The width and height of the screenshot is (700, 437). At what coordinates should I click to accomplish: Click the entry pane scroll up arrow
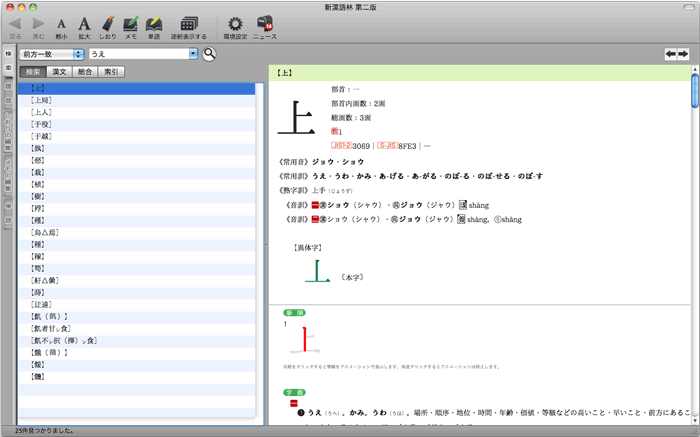point(695,69)
